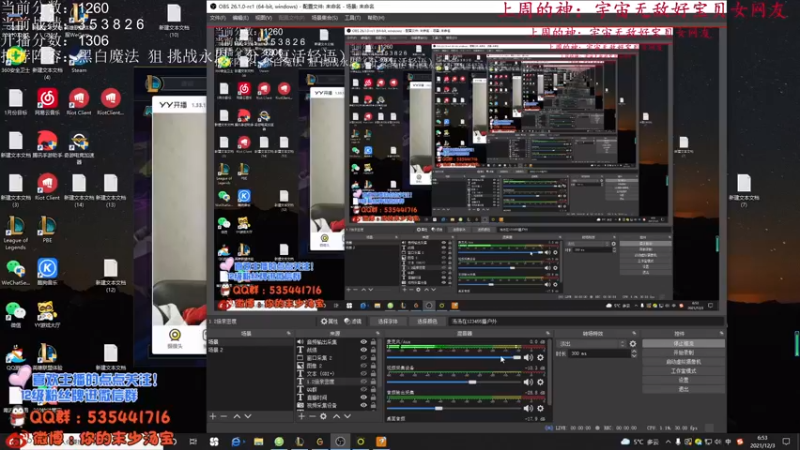The image size is (800, 450).
Task: Toggle visibility of 窗口采集 2 source
Action: (364, 358)
